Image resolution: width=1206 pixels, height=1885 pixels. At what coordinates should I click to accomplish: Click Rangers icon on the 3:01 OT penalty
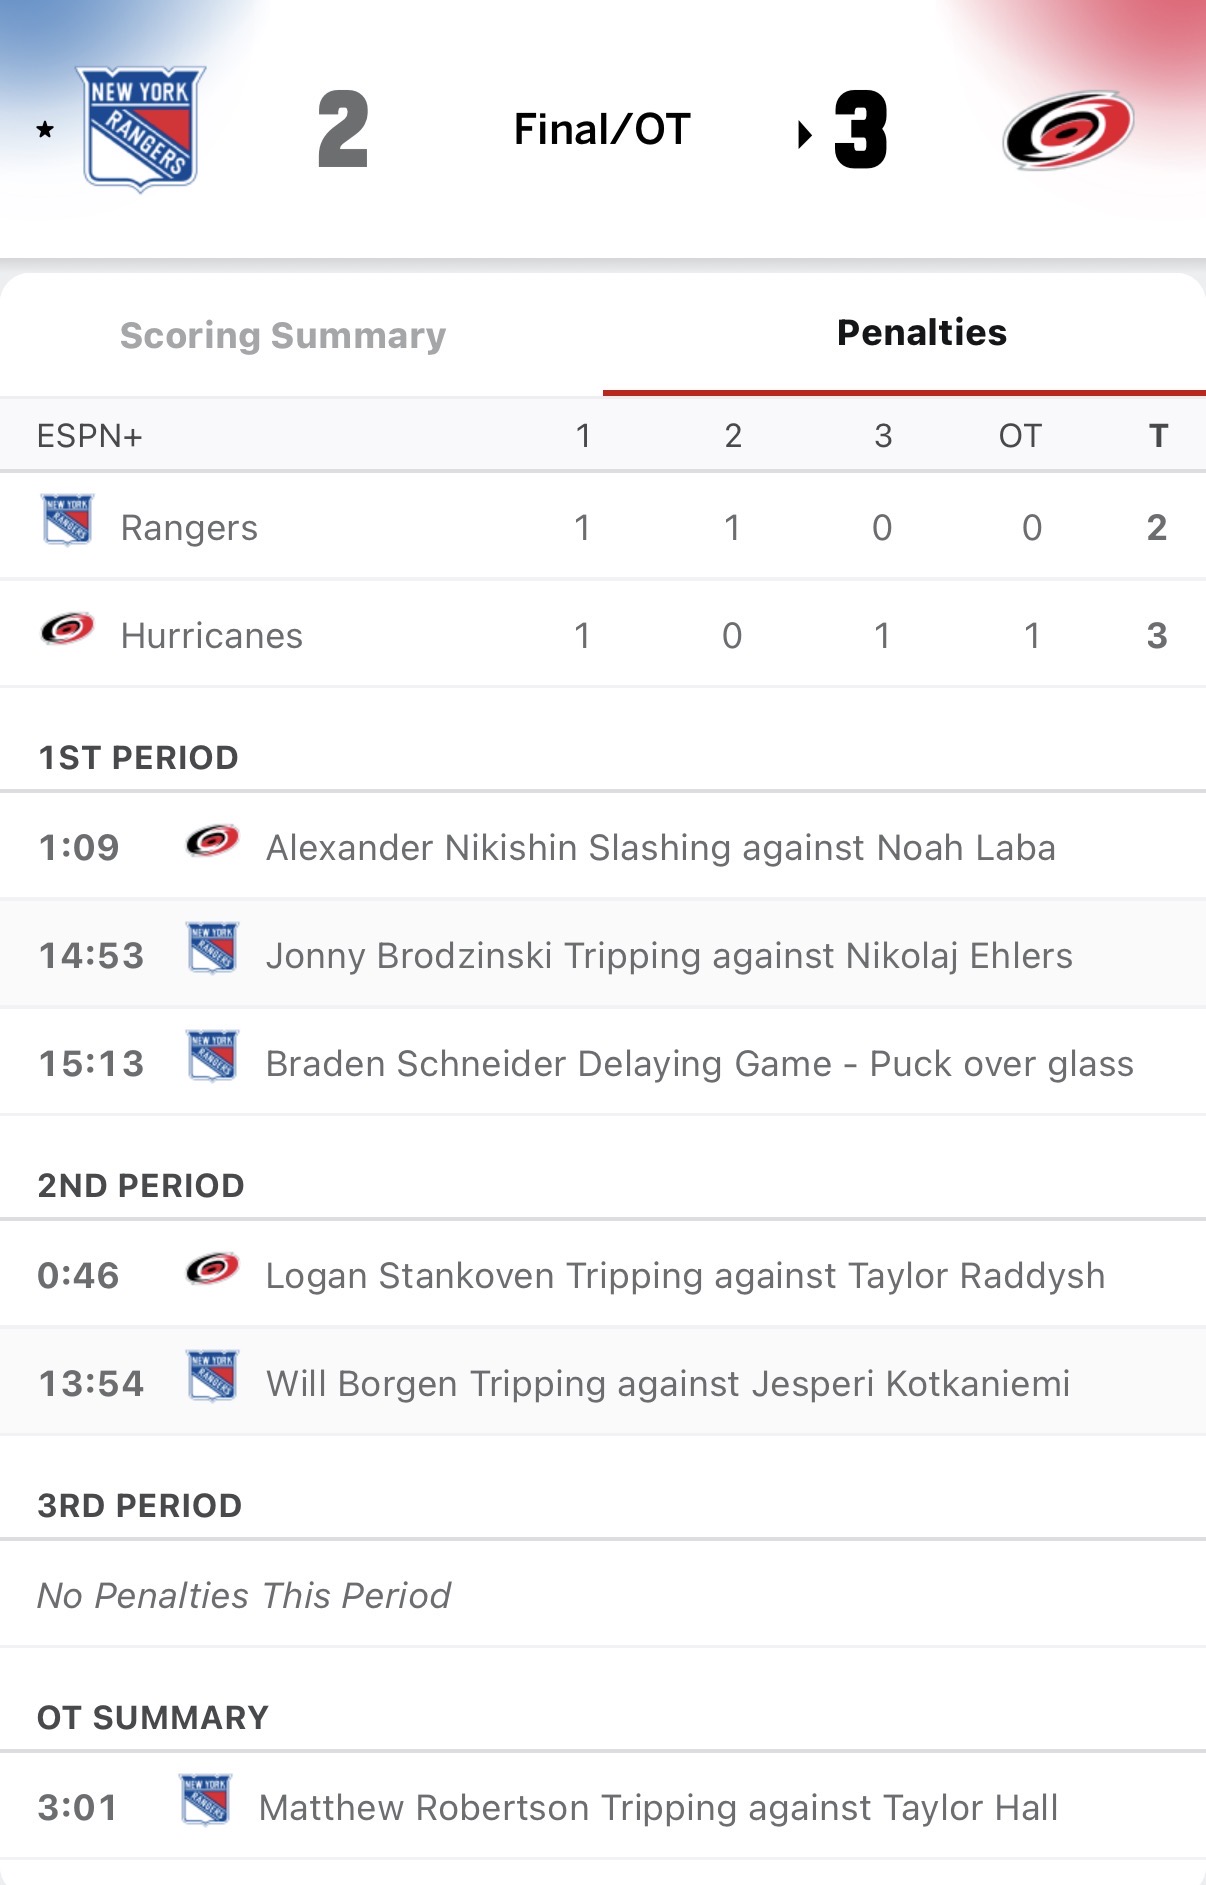pos(205,1800)
